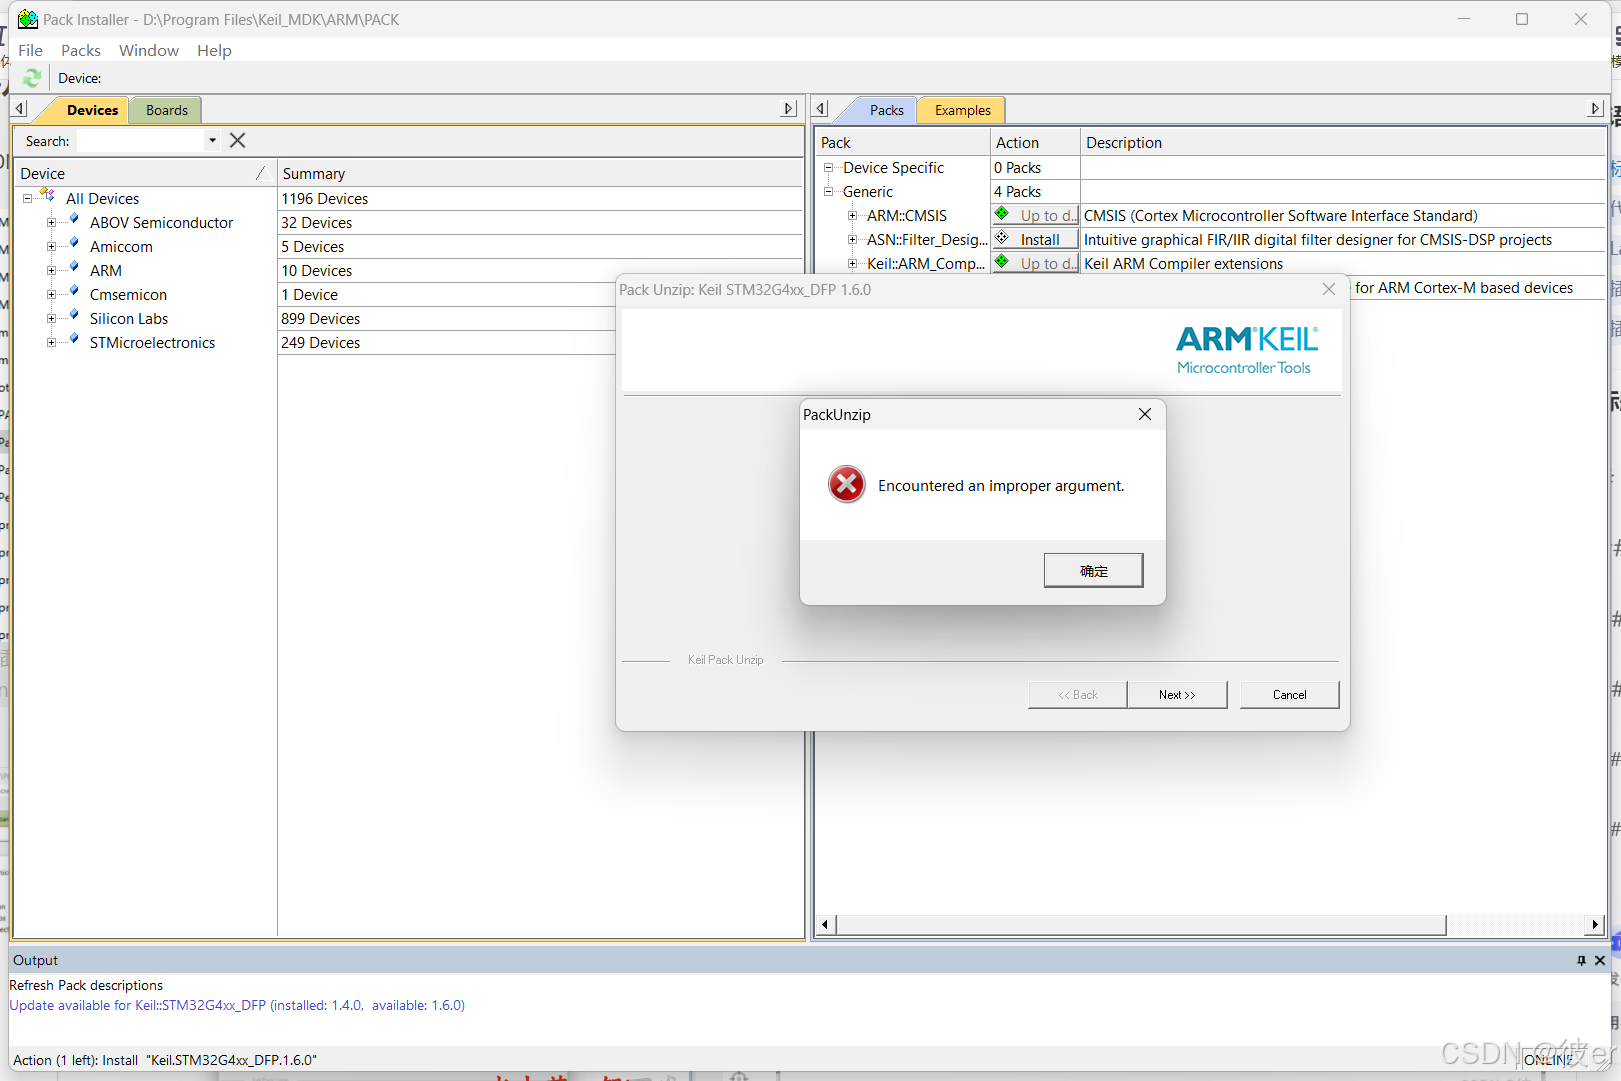Expand the Keil::ARM_Compiler pack entry

pyautogui.click(x=852, y=264)
